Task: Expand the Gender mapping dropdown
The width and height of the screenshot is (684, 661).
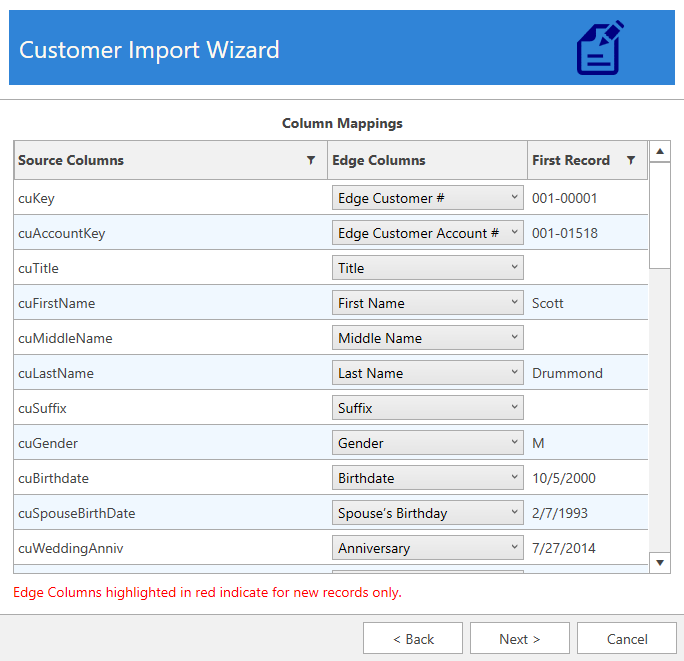Action: coord(427,443)
